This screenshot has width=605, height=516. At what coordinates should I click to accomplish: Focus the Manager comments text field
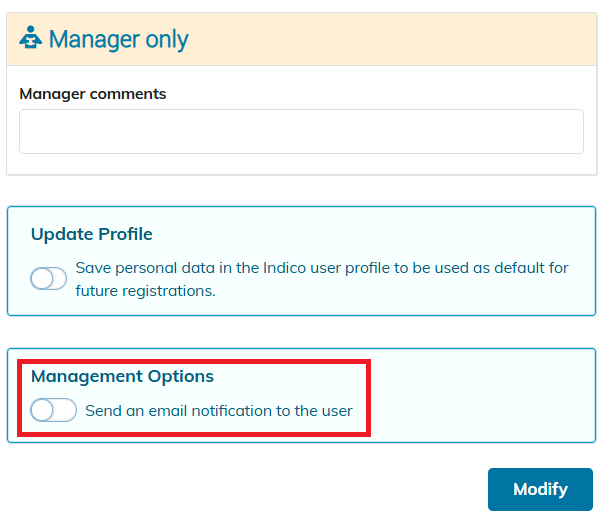[301, 132]
